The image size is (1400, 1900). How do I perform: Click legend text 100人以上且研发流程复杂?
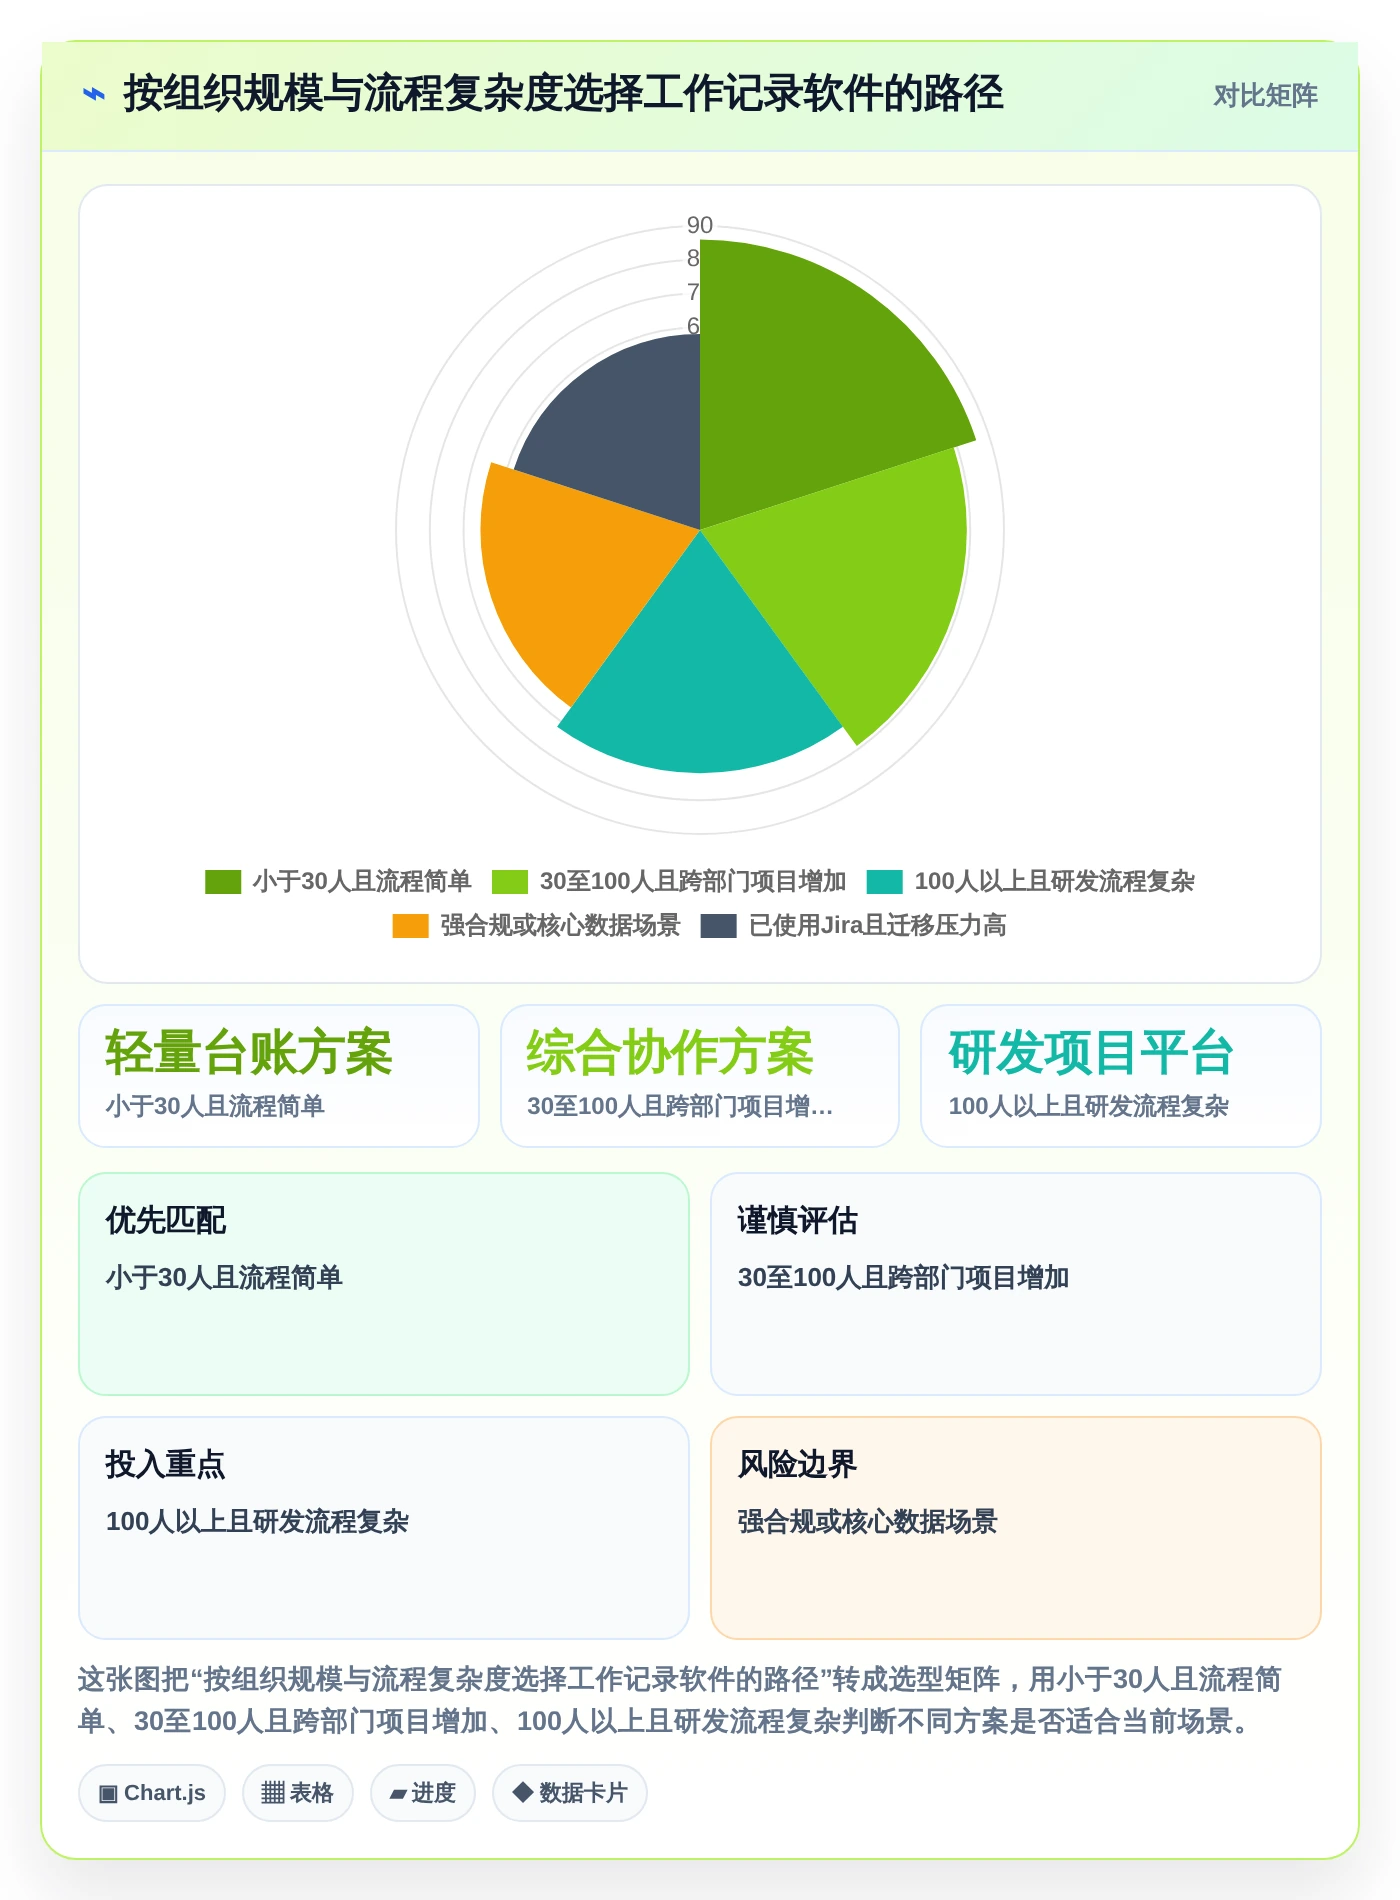(1055, 882)
